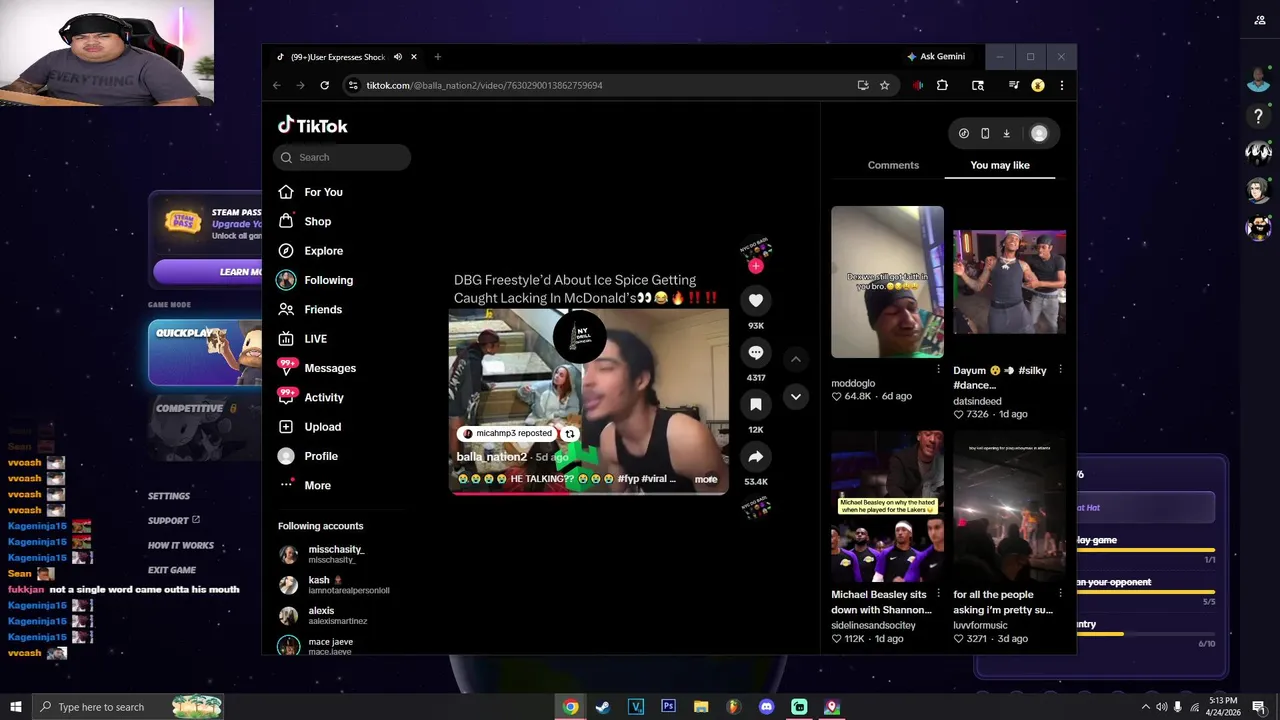
Task: Open options for Dayum silky dance video
Action: 1060,370
